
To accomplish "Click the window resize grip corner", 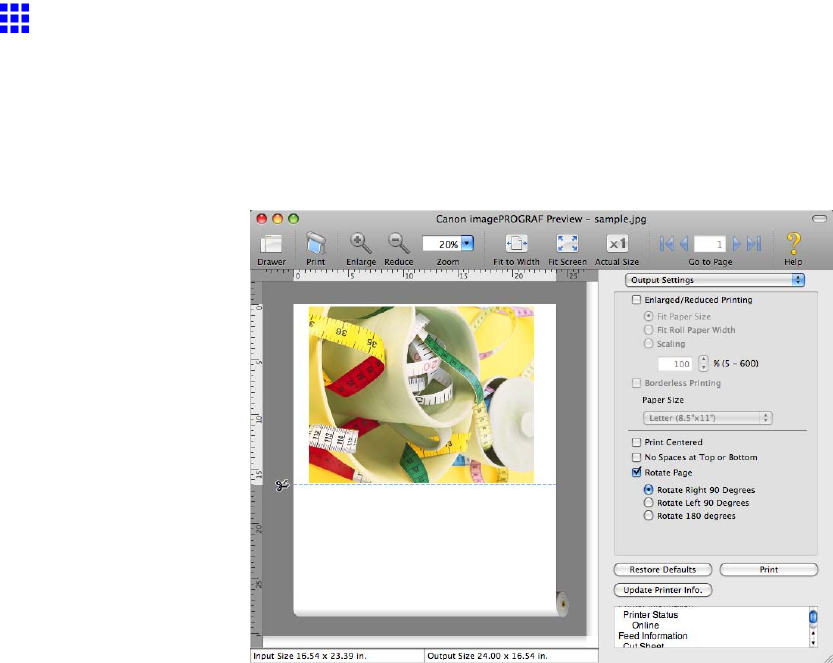I will pyautogui.click(x=828, y=658).
